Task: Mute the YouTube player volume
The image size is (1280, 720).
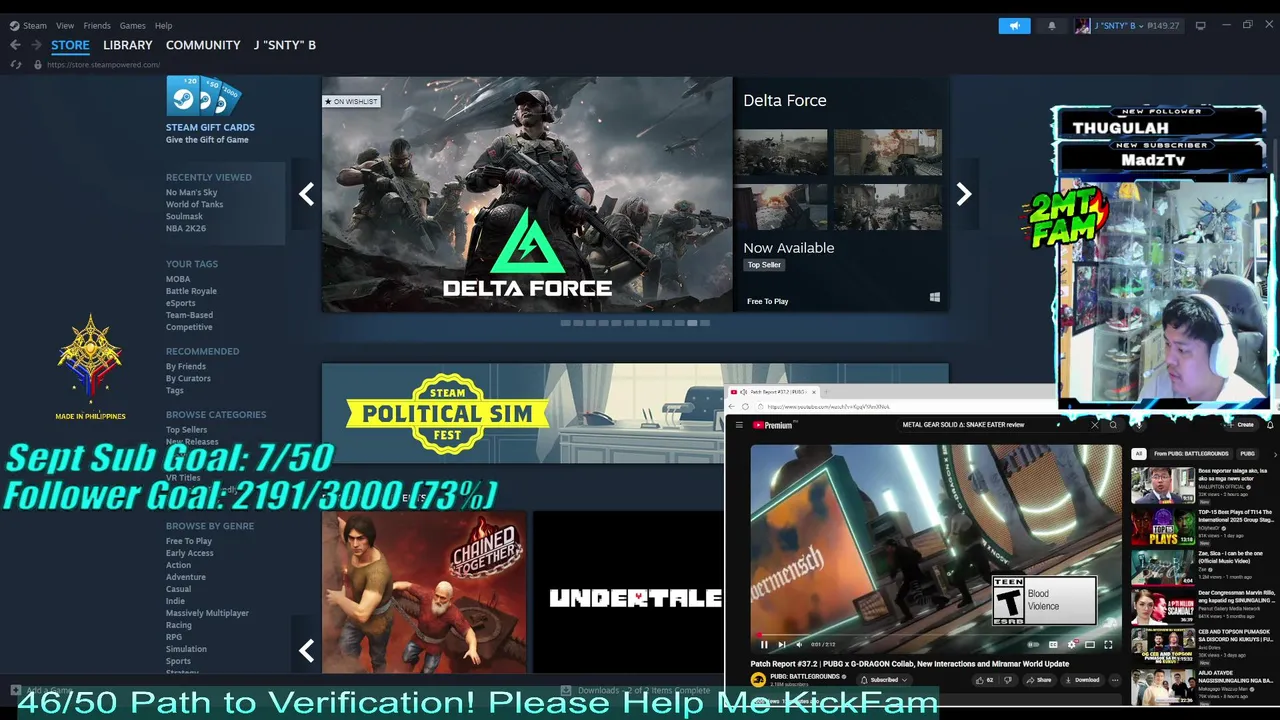Action: tap(799, 645)
